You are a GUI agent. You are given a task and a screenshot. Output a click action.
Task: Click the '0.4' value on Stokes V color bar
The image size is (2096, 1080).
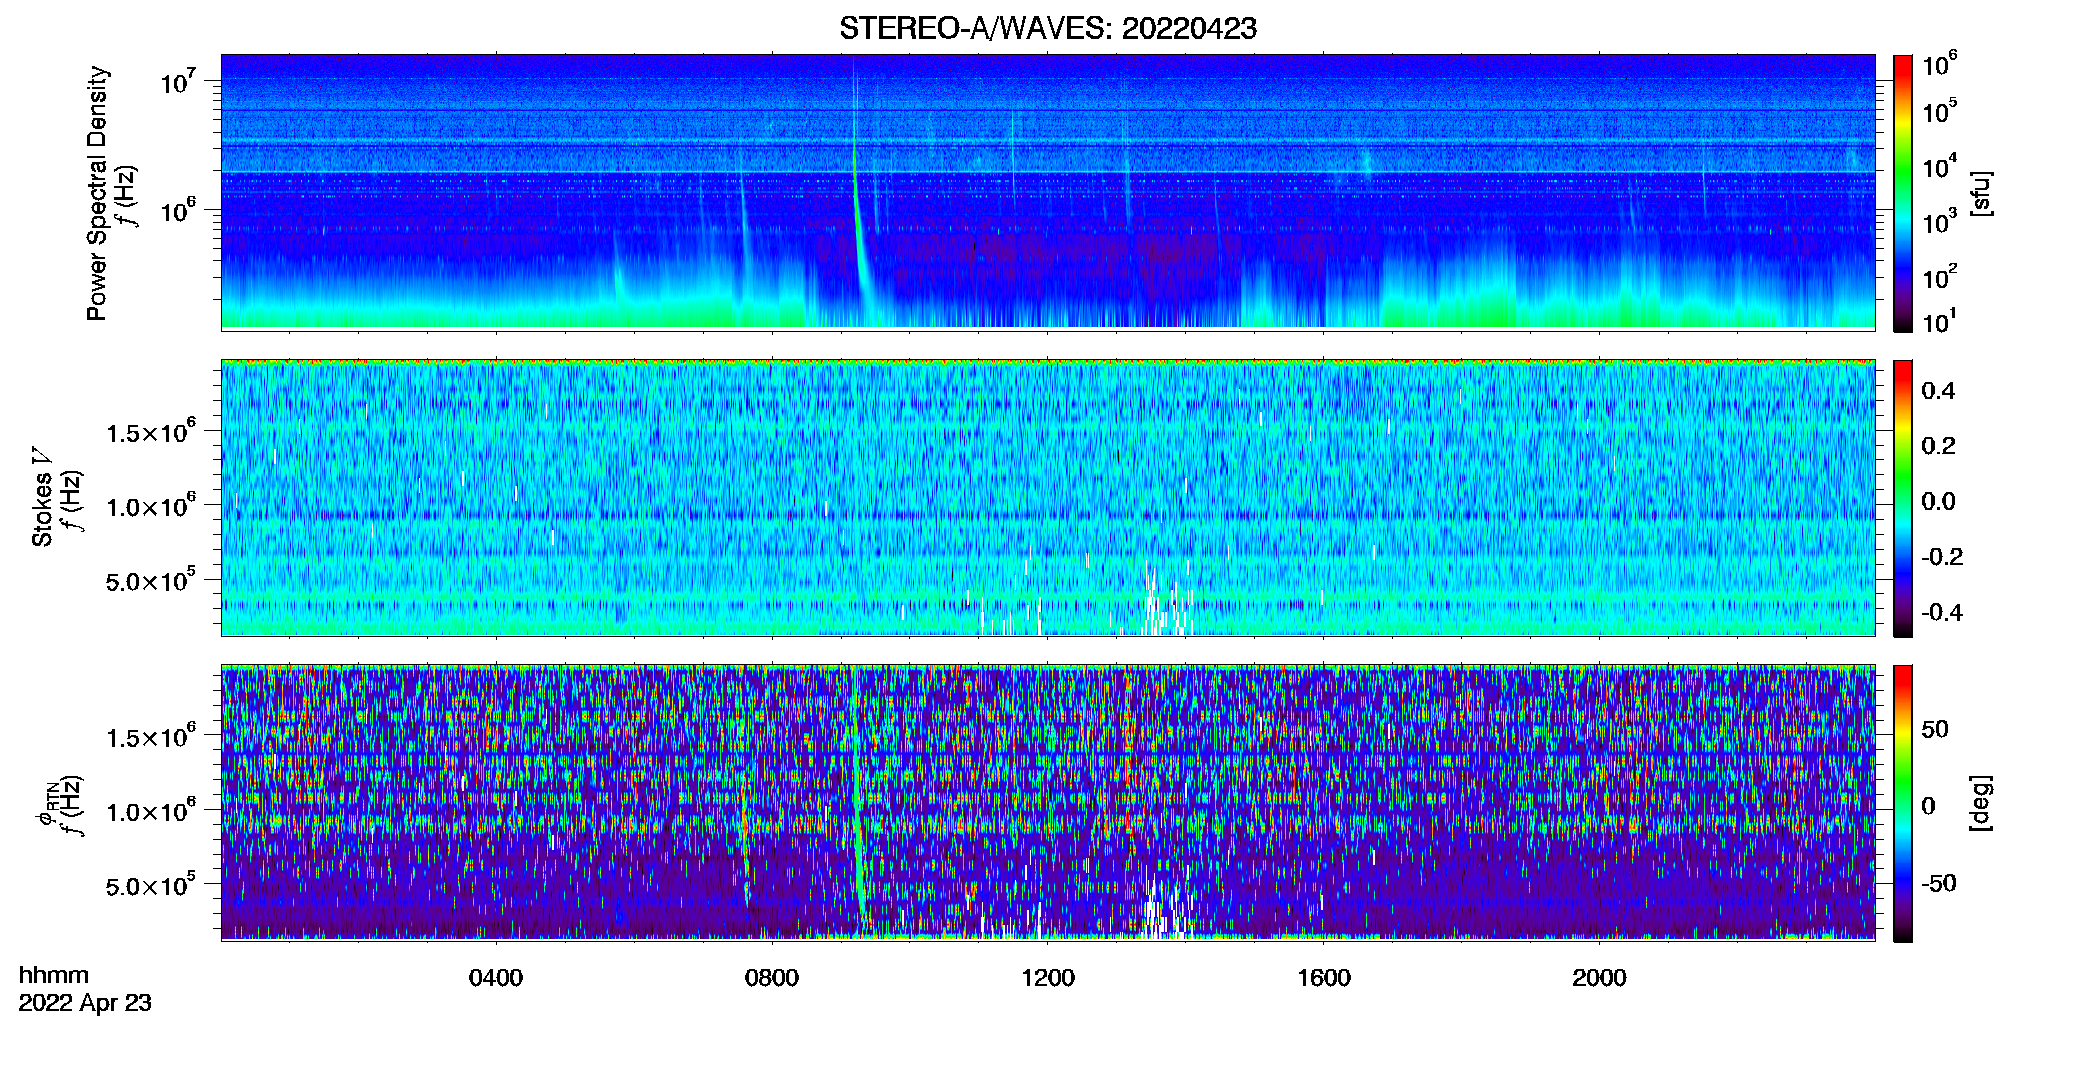(x=1939, y=391)
